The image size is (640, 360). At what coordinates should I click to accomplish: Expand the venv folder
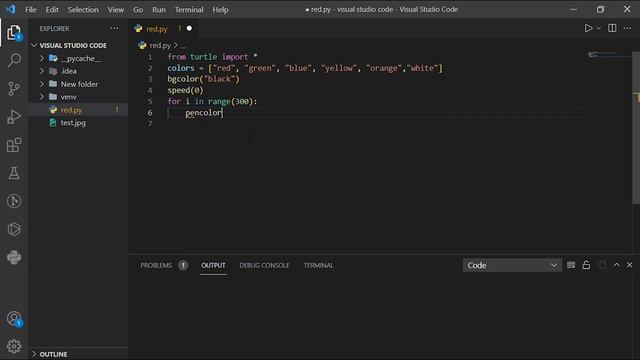(x=42, y=97)
